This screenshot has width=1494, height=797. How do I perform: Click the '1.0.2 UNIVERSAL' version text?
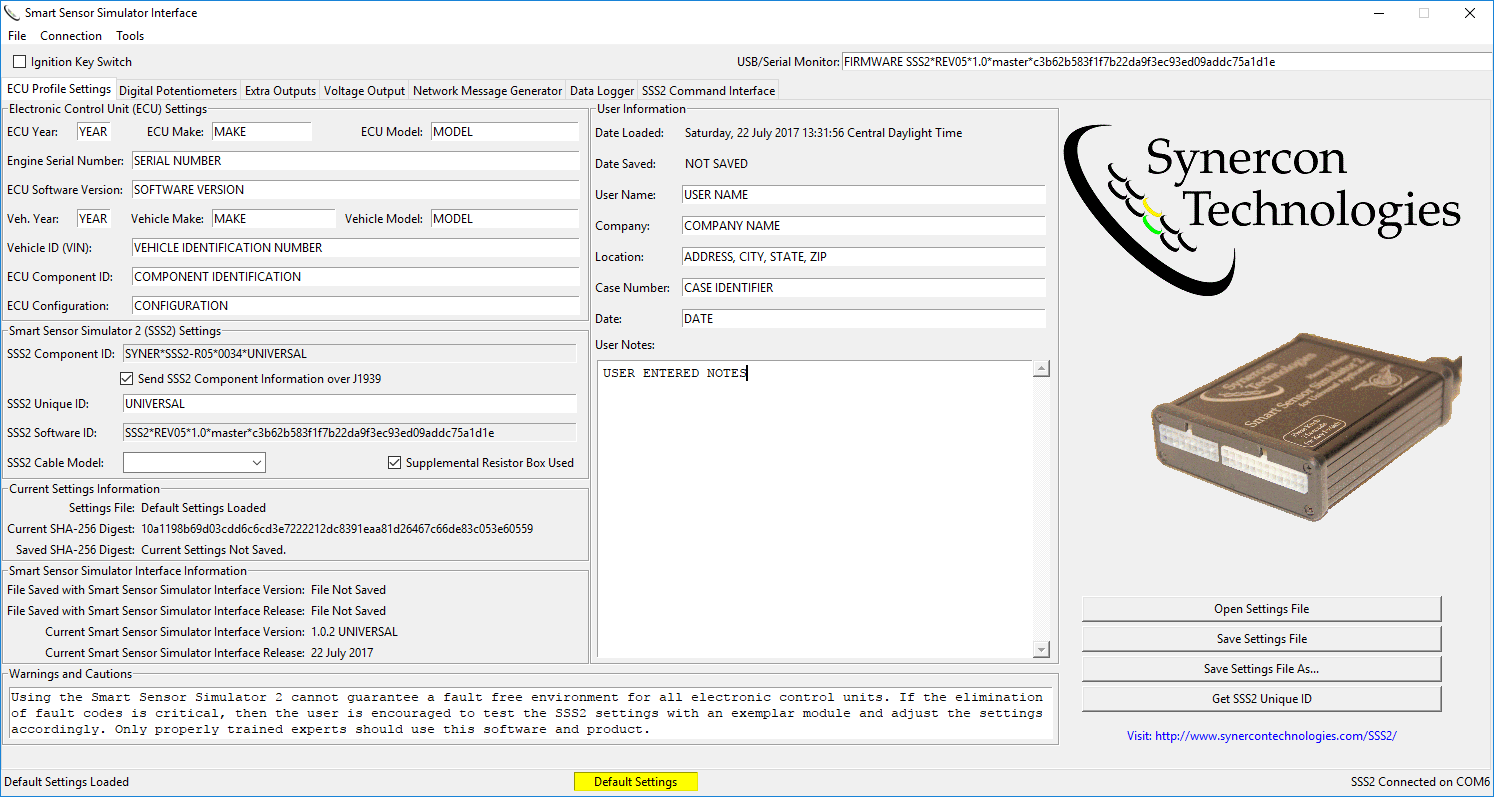(354, 632)
